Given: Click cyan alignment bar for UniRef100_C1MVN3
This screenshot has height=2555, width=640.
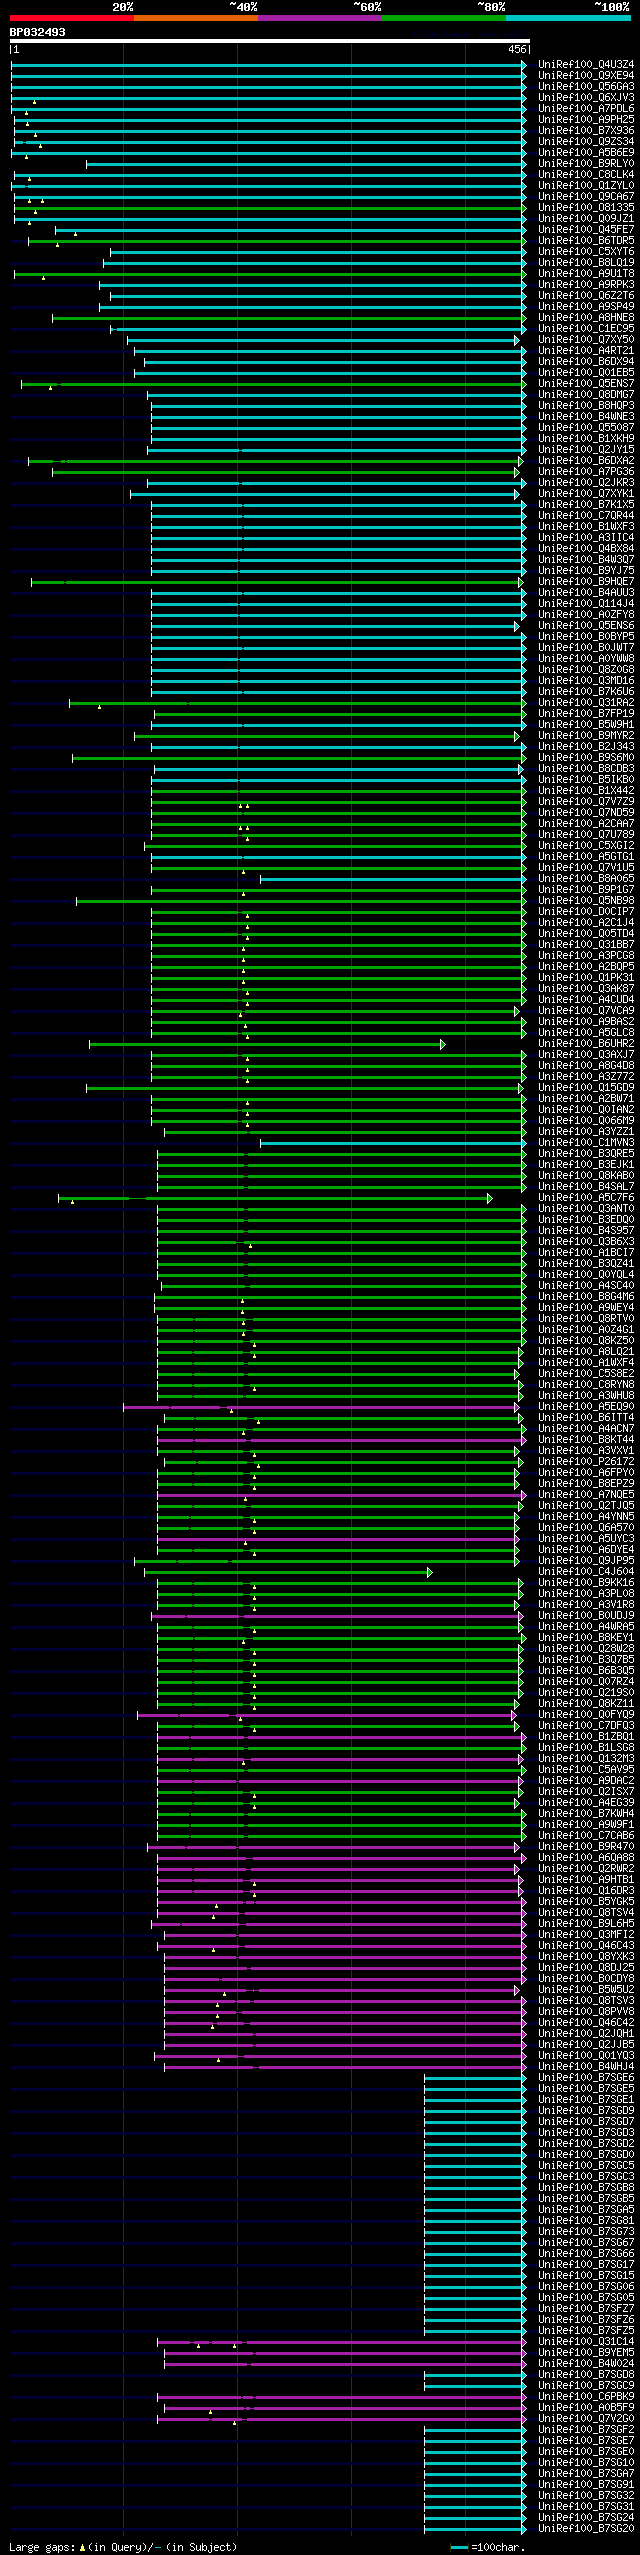Looking at the screenshot, I should pos(393,1143).
